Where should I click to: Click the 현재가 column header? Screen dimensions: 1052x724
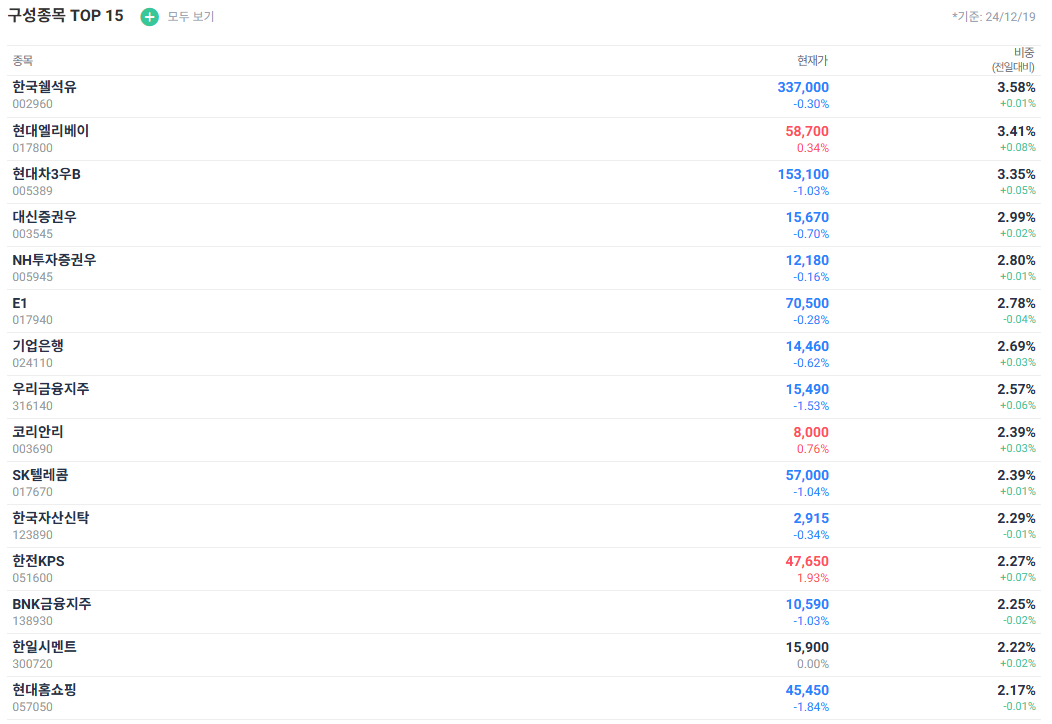812,60
